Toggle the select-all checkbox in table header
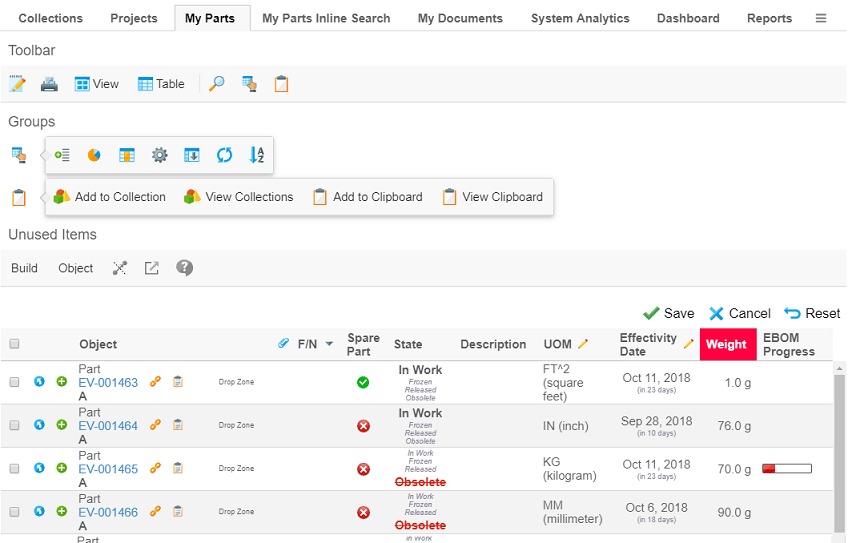Viewport: 848px width, 543px height. pos(15,344)
